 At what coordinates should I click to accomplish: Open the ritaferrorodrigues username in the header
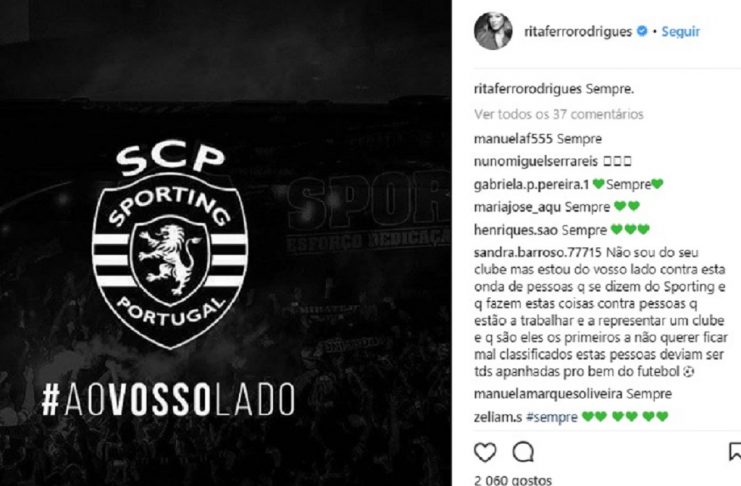[x=578, y=32]
